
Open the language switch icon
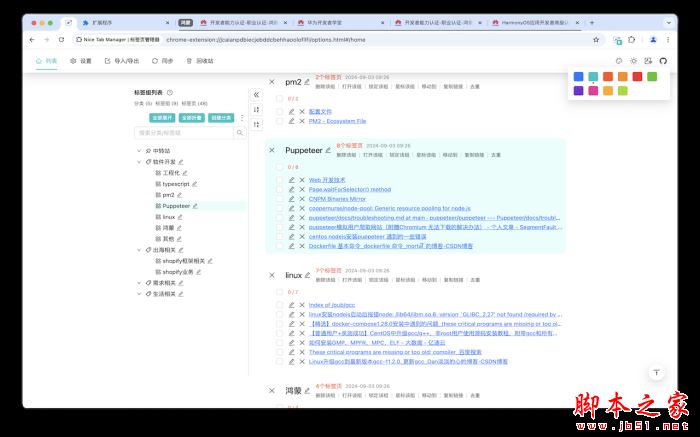(x=648, y=61)
